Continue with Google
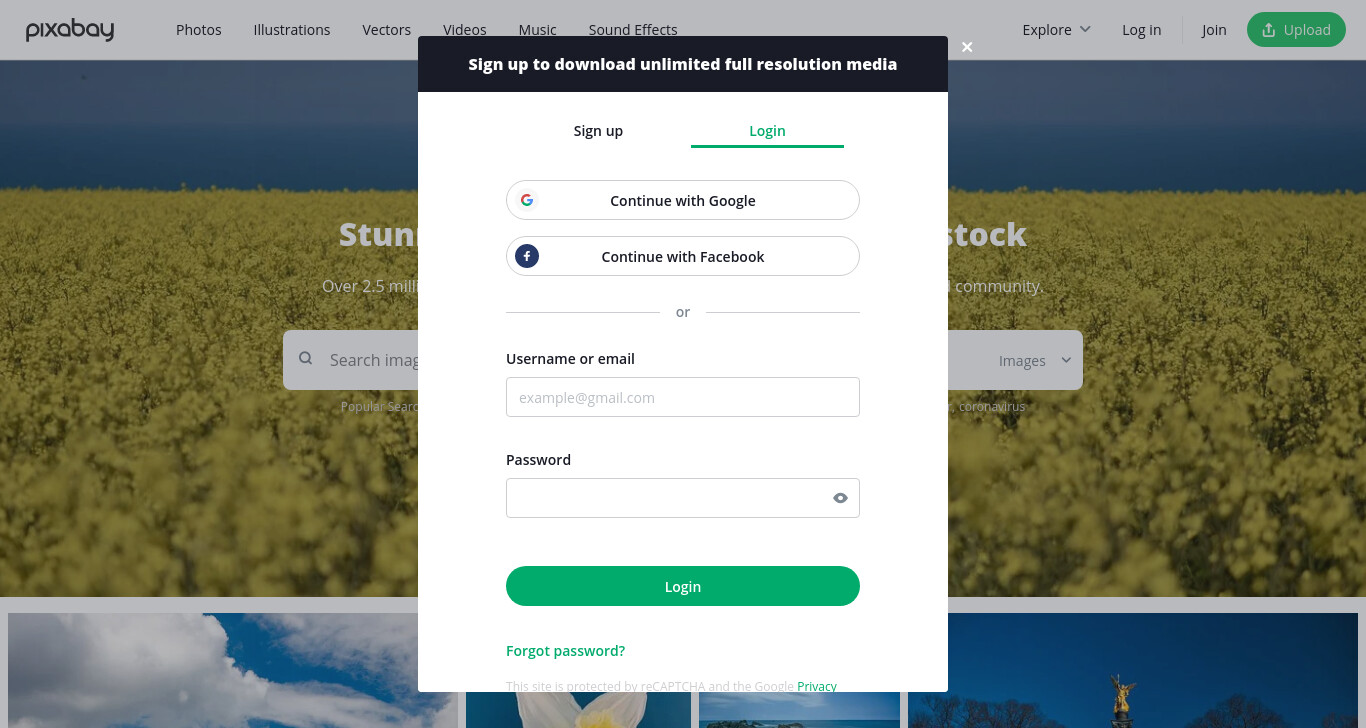1366x728 pixels. tap(683, 200)
